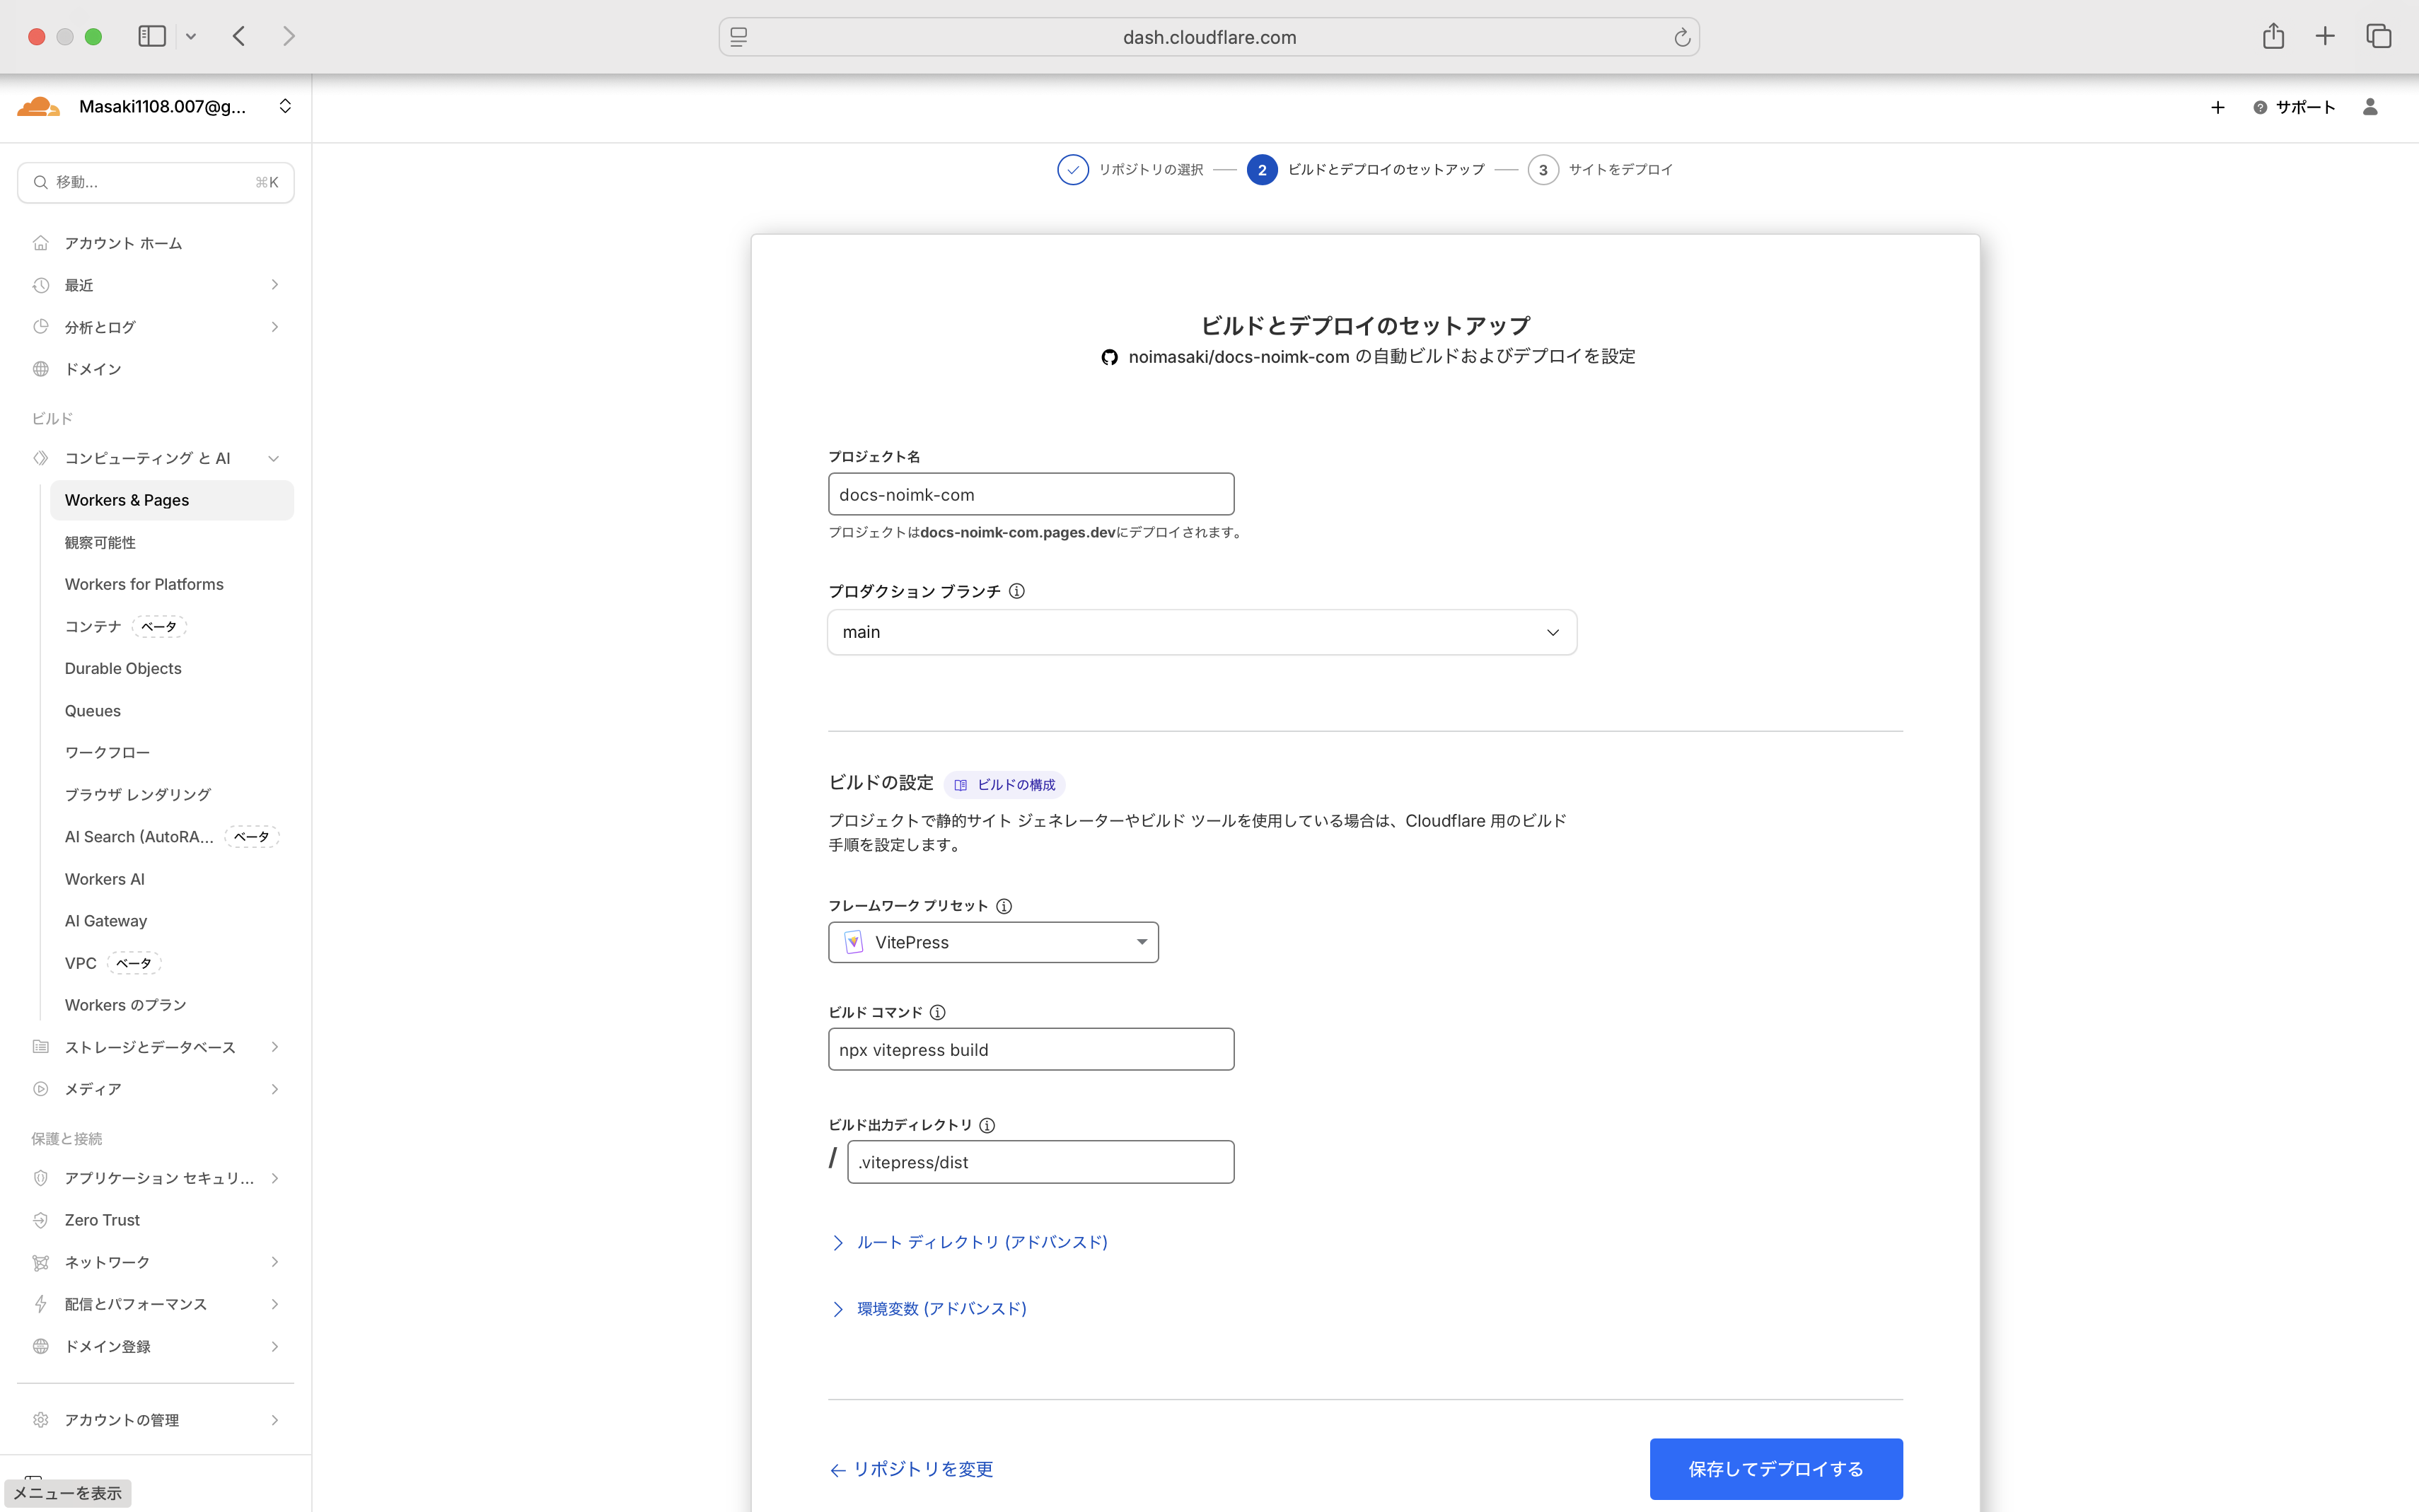Click info icon beside フレームワーク プリセット
The height and width of the screenshot is (1512, 2419).
coord(1004,906)
